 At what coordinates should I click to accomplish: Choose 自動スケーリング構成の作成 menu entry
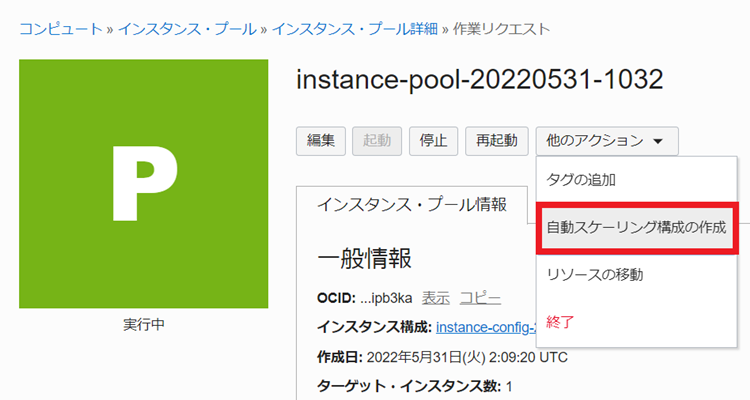coord(636,227)
